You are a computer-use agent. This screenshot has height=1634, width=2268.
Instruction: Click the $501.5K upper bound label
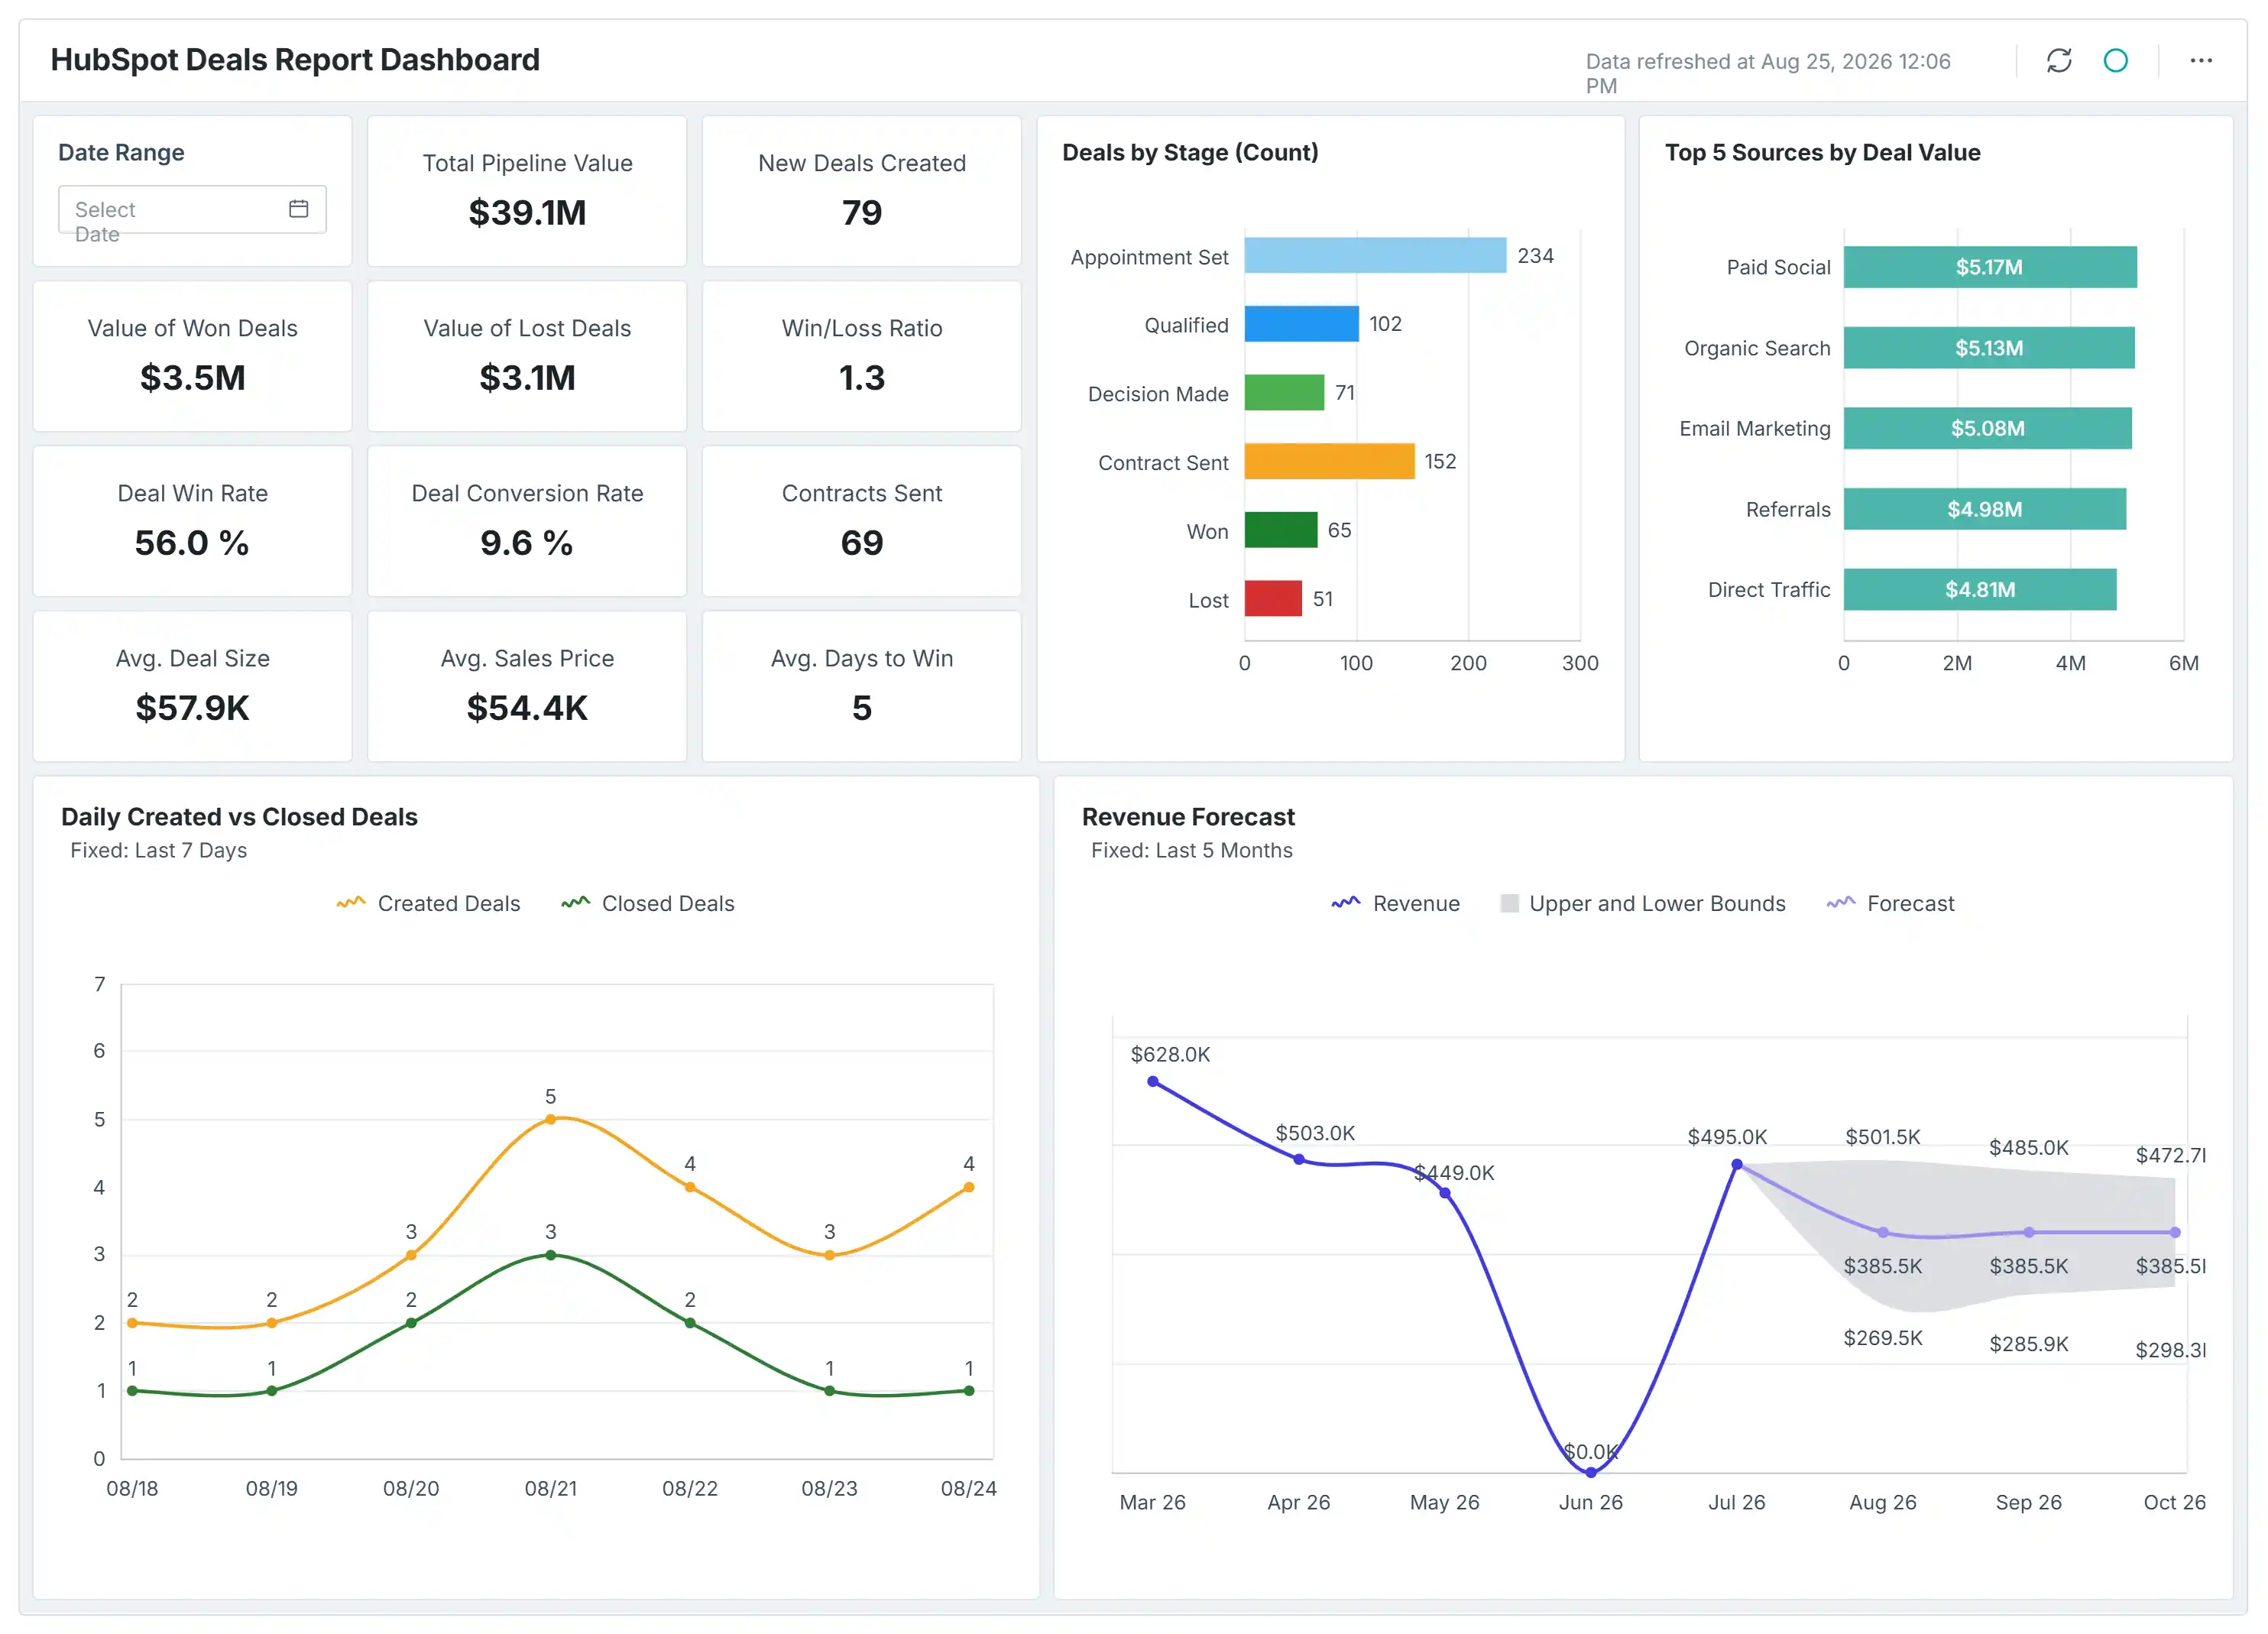1883,1137
